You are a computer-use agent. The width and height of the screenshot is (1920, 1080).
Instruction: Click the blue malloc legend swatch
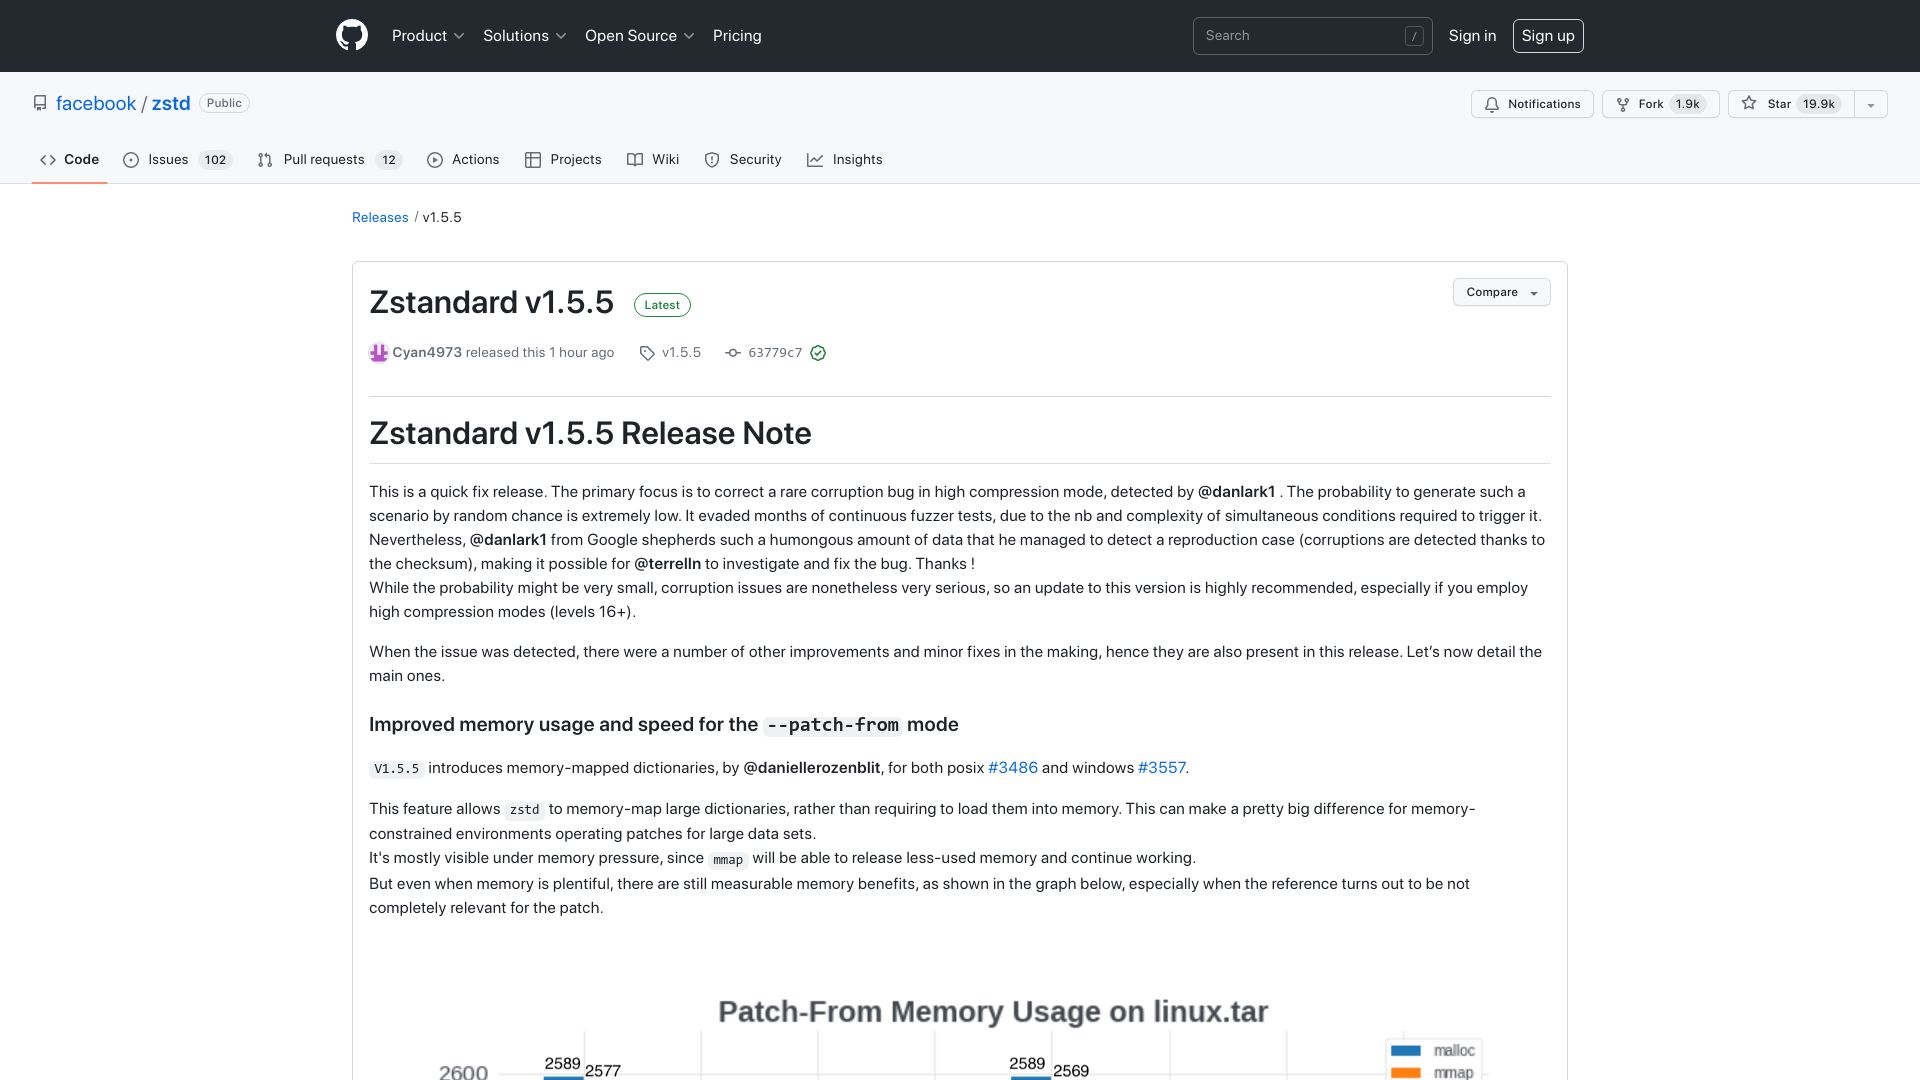1406,1050
